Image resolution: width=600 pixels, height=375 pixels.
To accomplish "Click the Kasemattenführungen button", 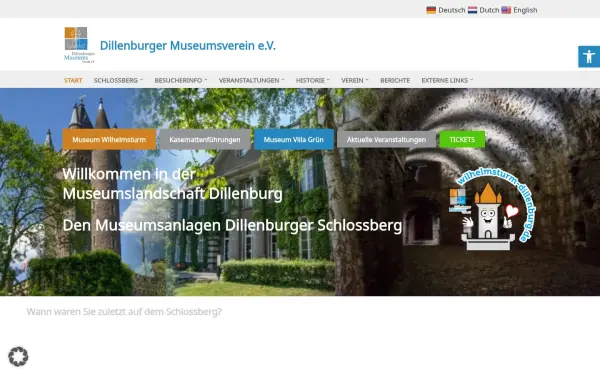I will tap(205, 140).
